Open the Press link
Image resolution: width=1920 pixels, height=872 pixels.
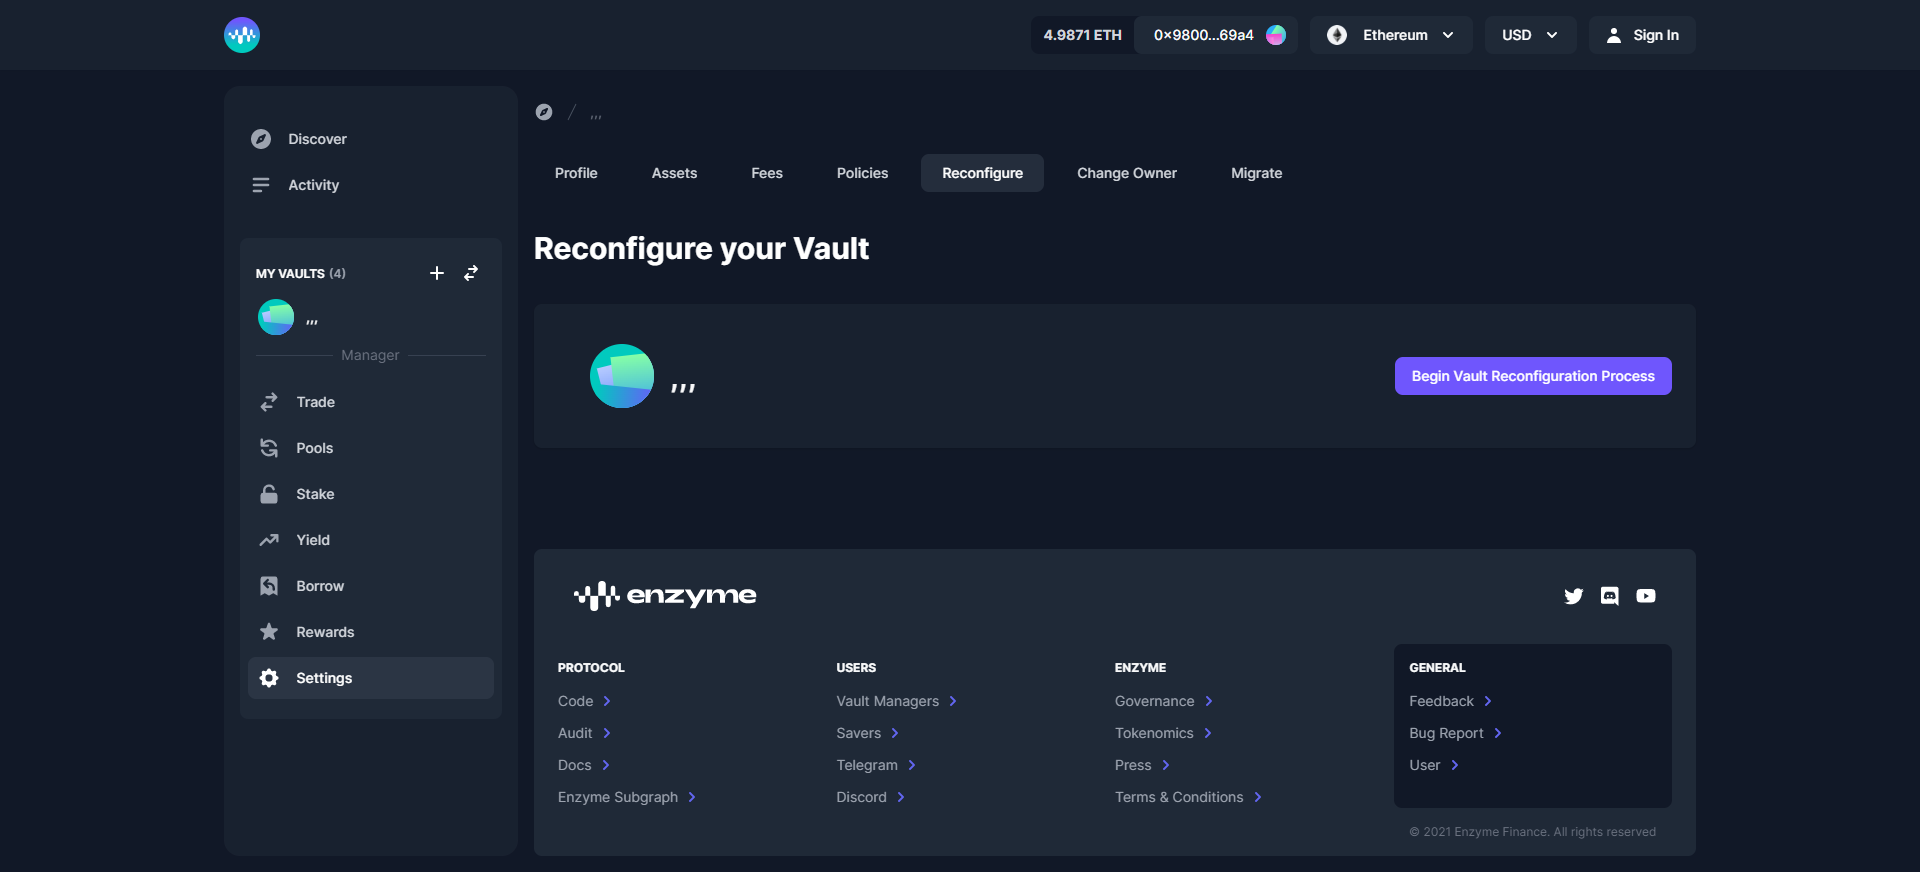(x=1133, y=765)
